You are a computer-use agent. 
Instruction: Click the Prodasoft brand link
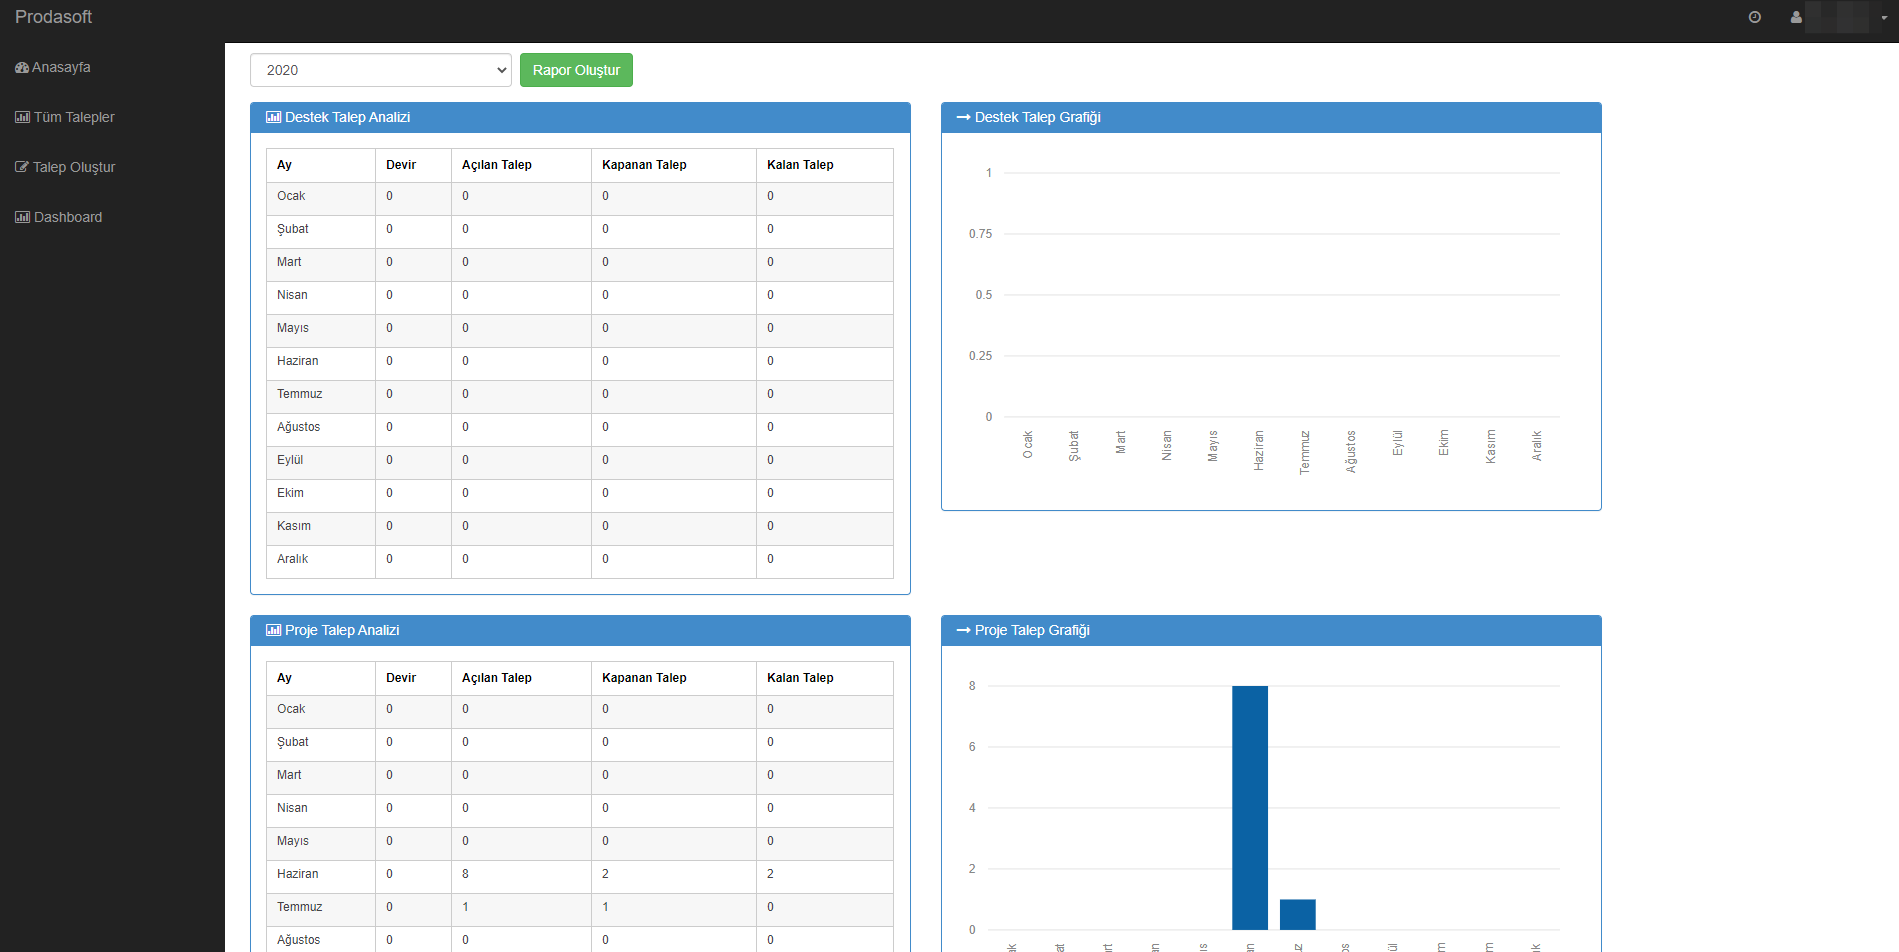tap(53, 17)
